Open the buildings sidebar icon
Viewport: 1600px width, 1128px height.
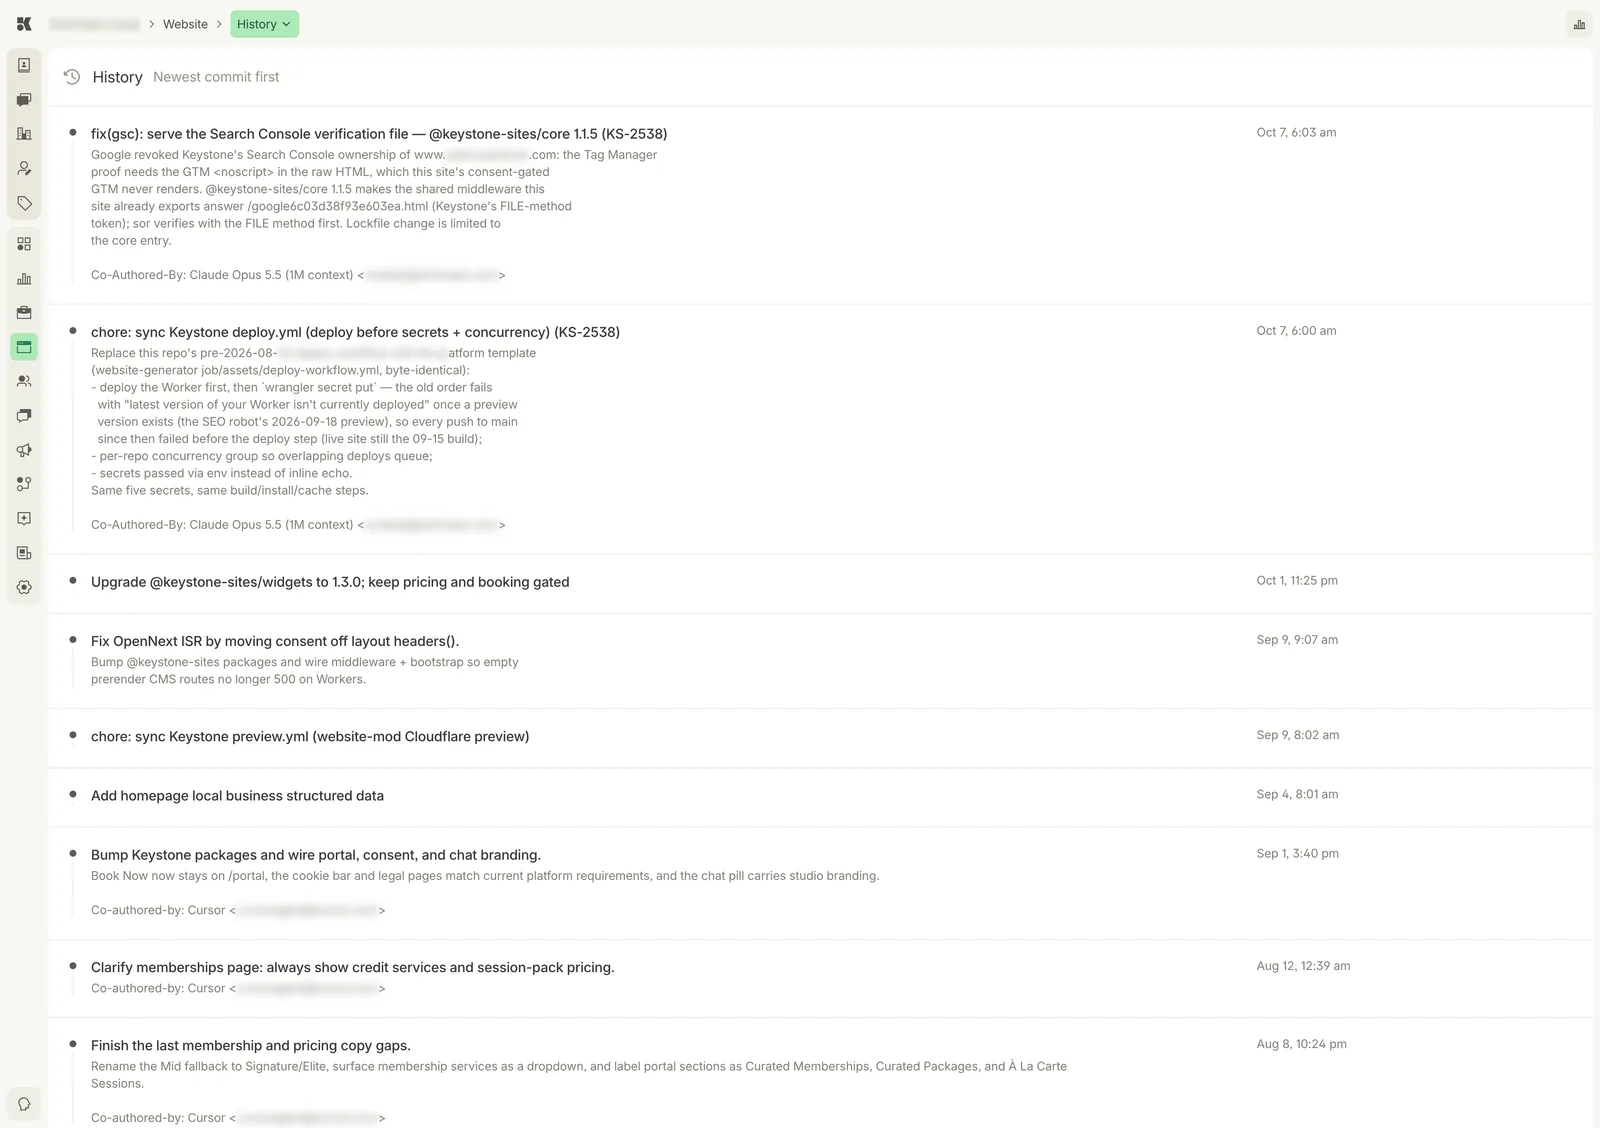coord(24,134)
